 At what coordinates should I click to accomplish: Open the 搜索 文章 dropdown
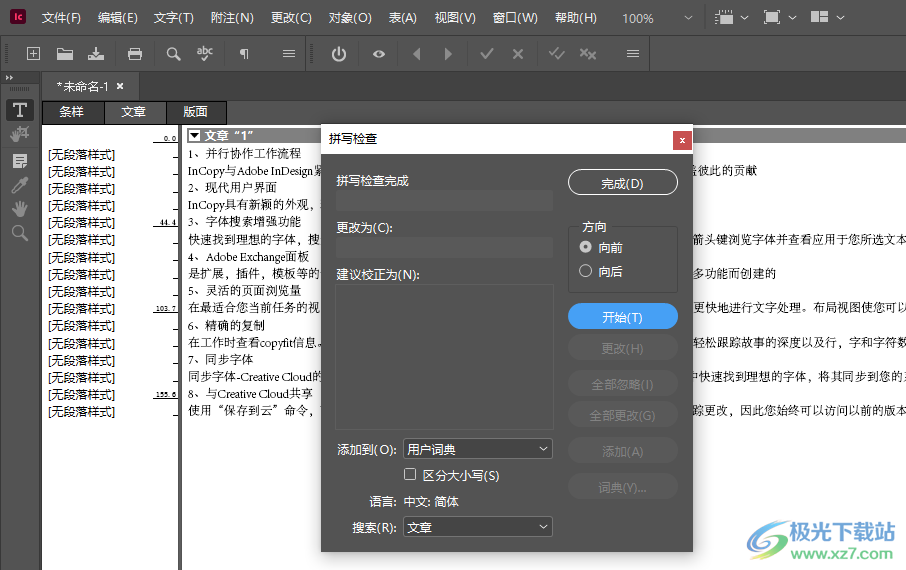pos(477,527)
